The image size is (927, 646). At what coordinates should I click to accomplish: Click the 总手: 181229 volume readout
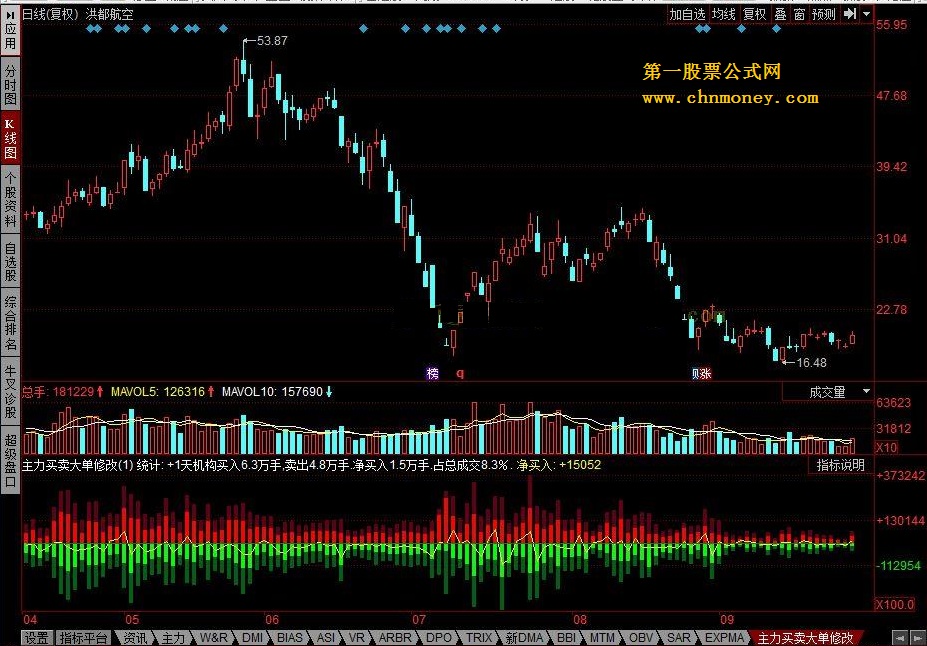(x=63, y=392)
